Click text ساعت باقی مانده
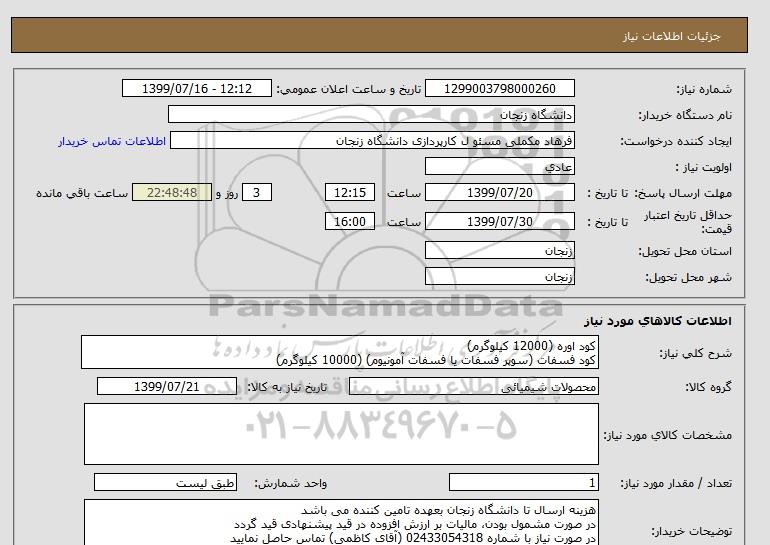770x545 pixels. [x=82, y=193]
